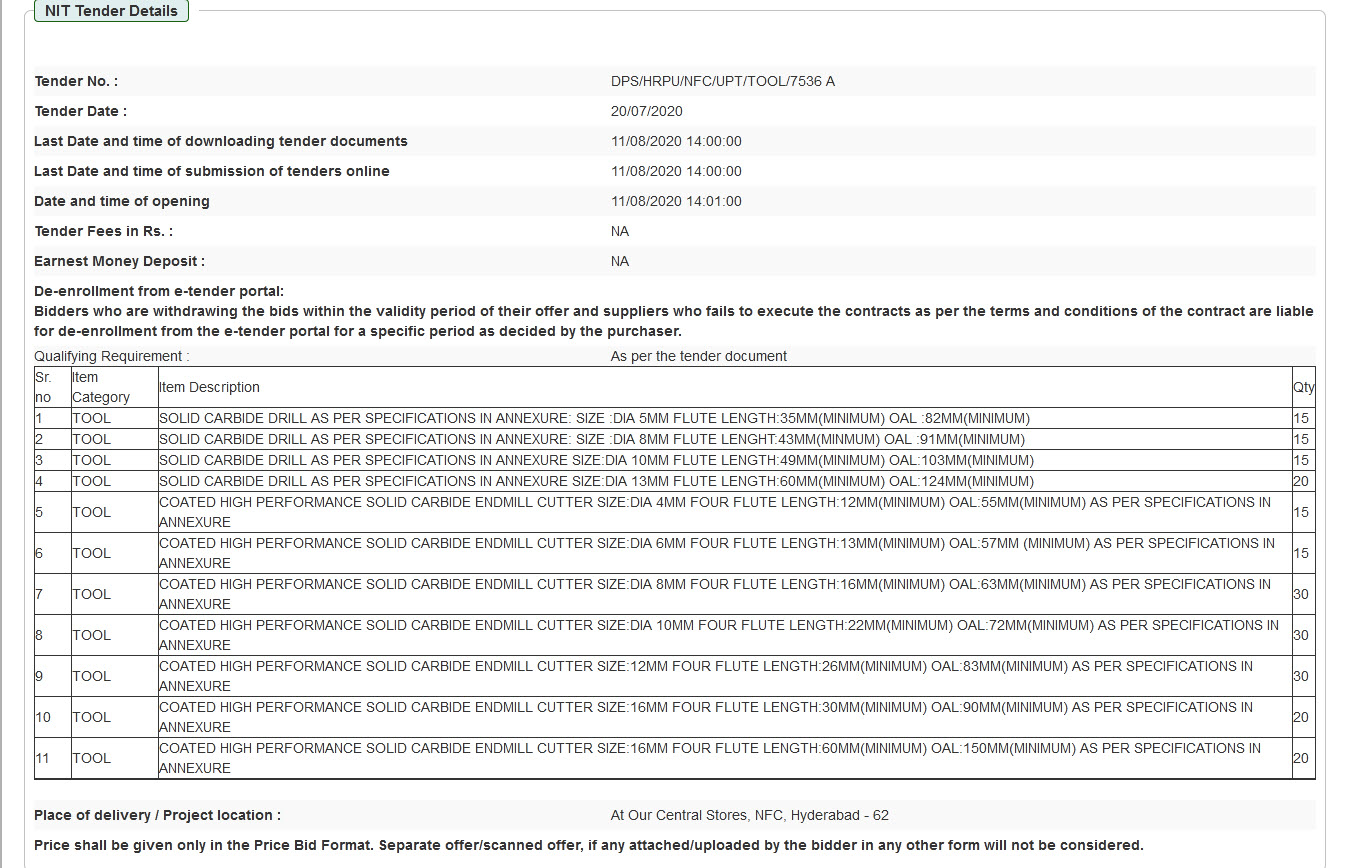Select the DIA 4MM endmill cutter description
Viewport: 1348px width, 868px height.
[x=715, y=512]
